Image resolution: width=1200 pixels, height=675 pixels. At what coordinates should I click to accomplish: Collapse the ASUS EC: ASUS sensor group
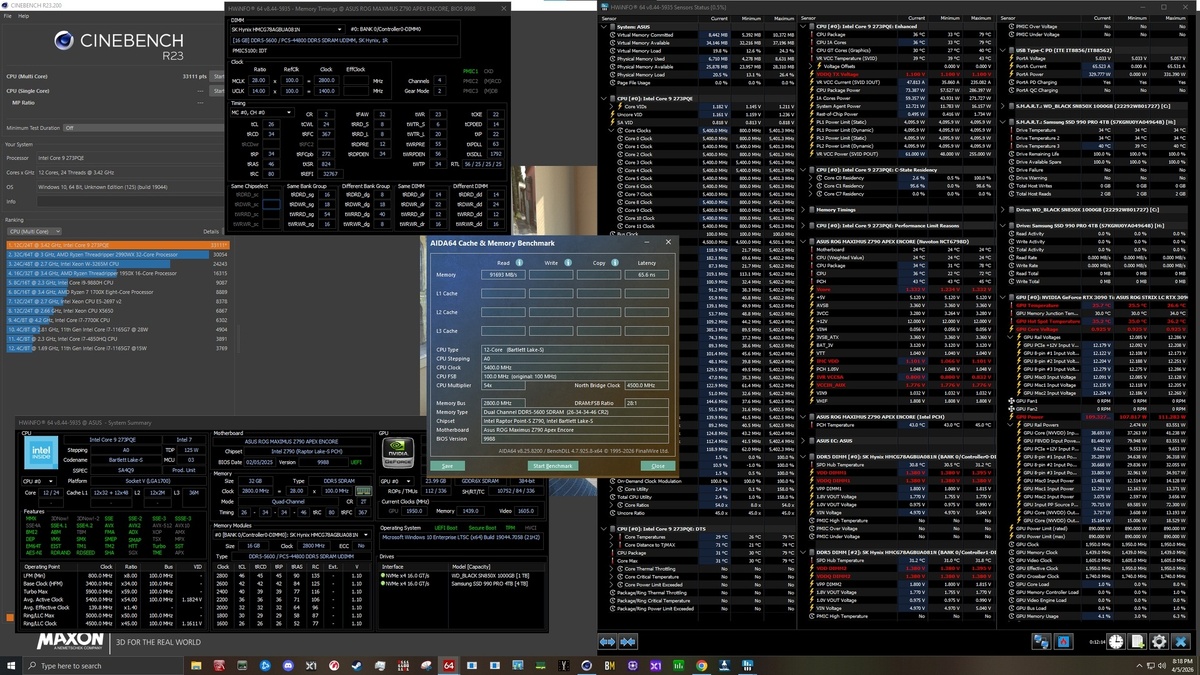803,441
